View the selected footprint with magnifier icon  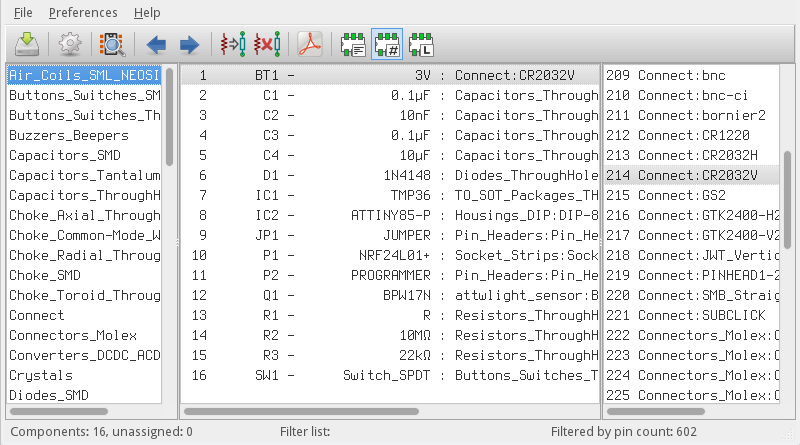coord(113,44)
